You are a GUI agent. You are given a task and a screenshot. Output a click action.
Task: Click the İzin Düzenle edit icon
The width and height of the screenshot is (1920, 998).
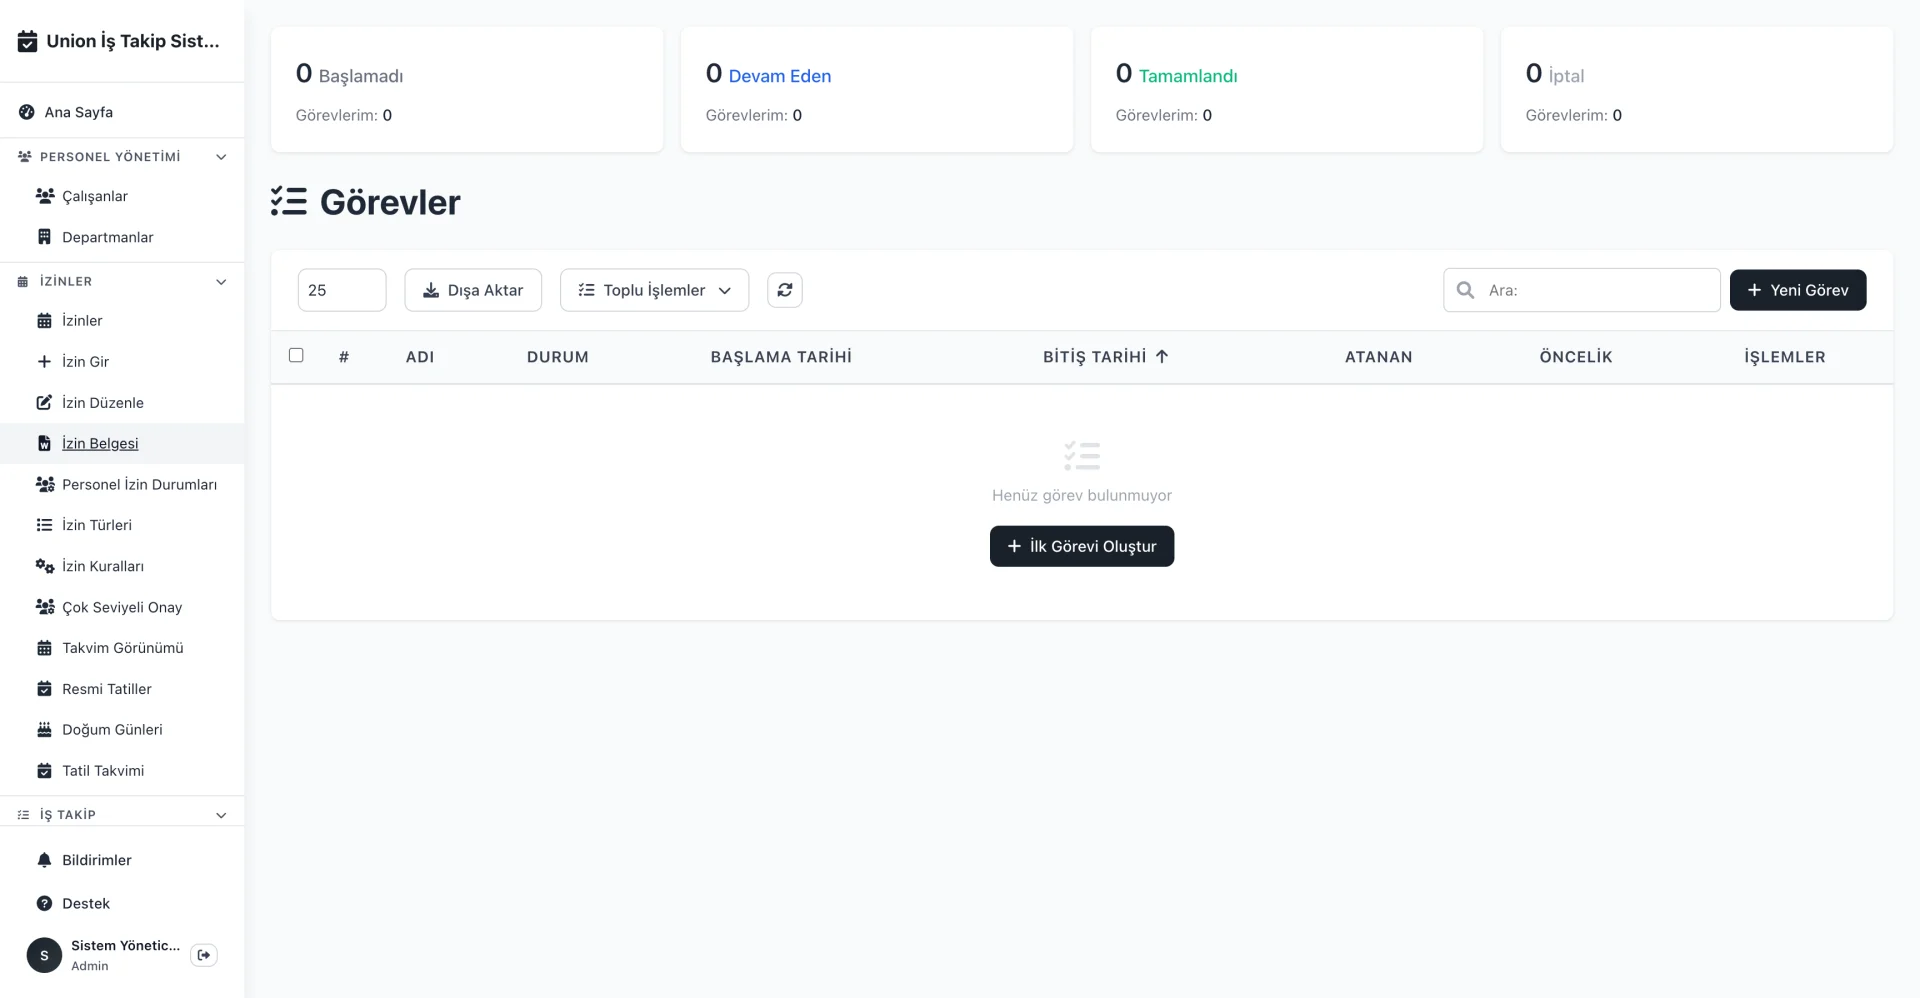44,403
